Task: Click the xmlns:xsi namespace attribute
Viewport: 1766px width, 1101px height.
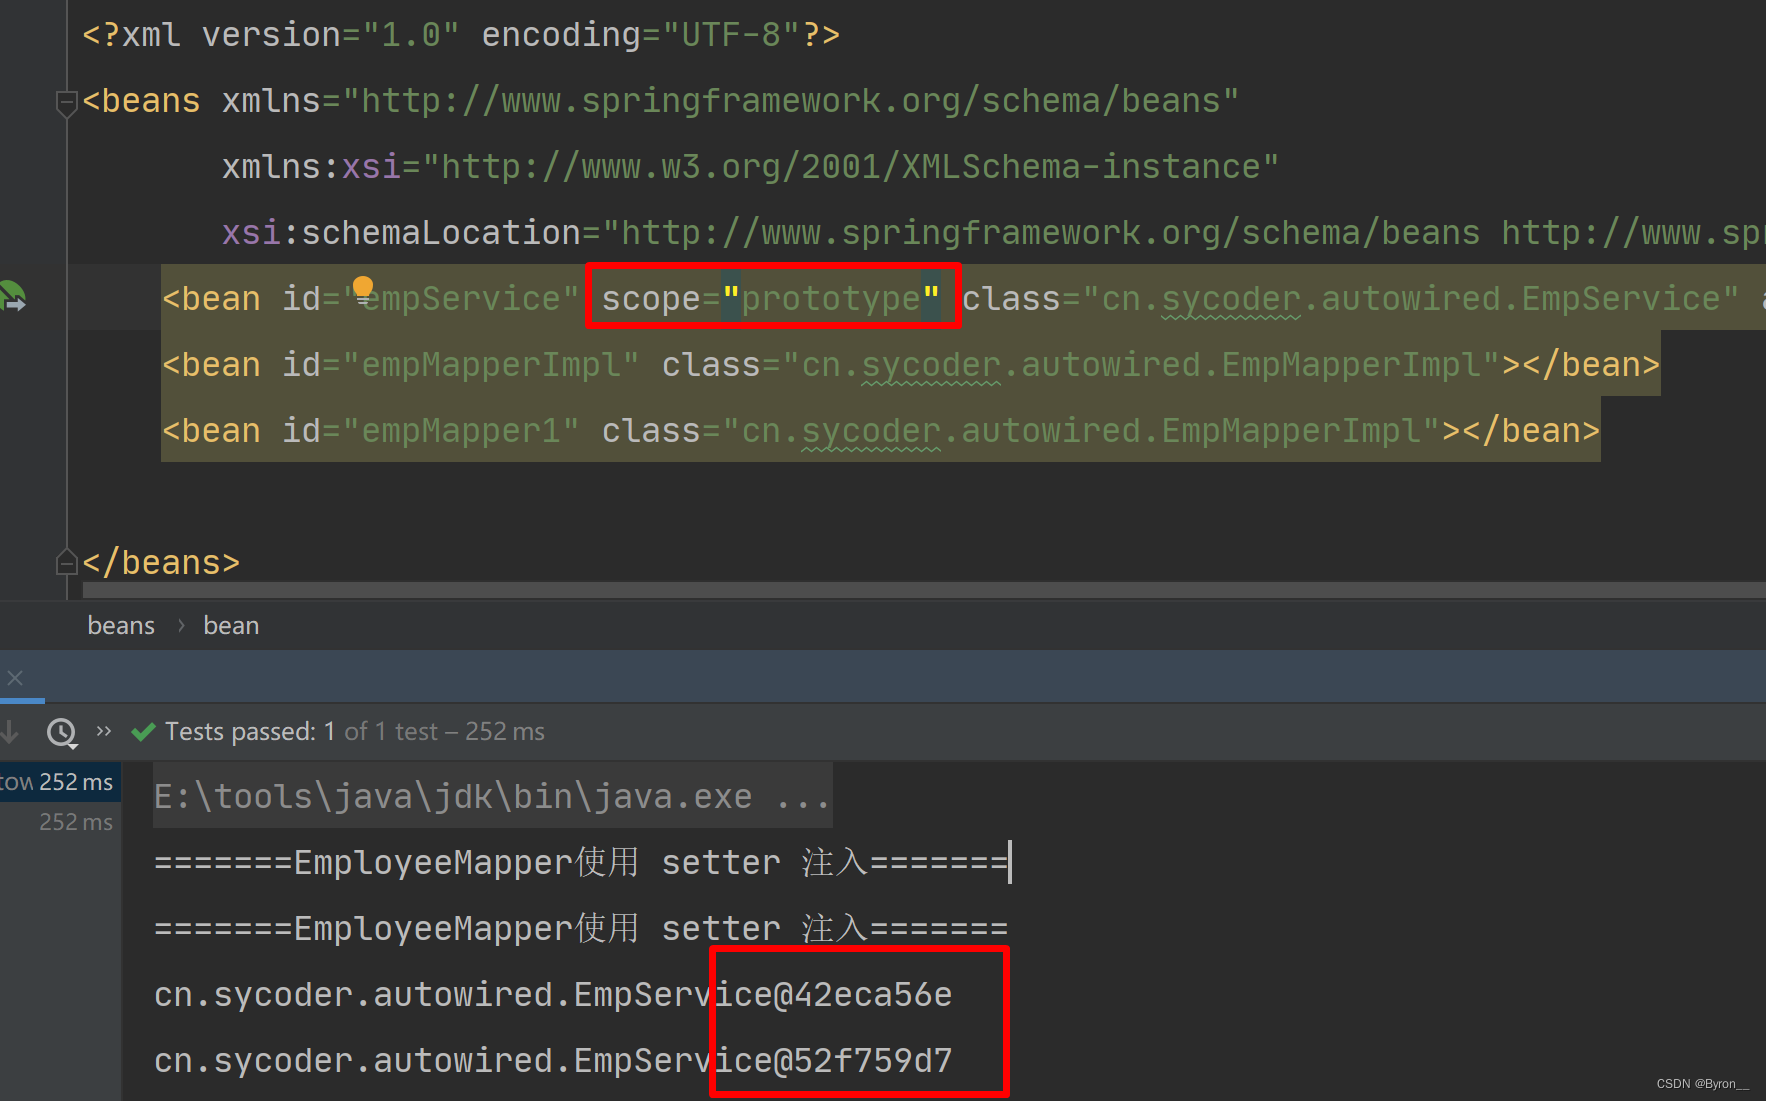Action: [x=750, y=167]
